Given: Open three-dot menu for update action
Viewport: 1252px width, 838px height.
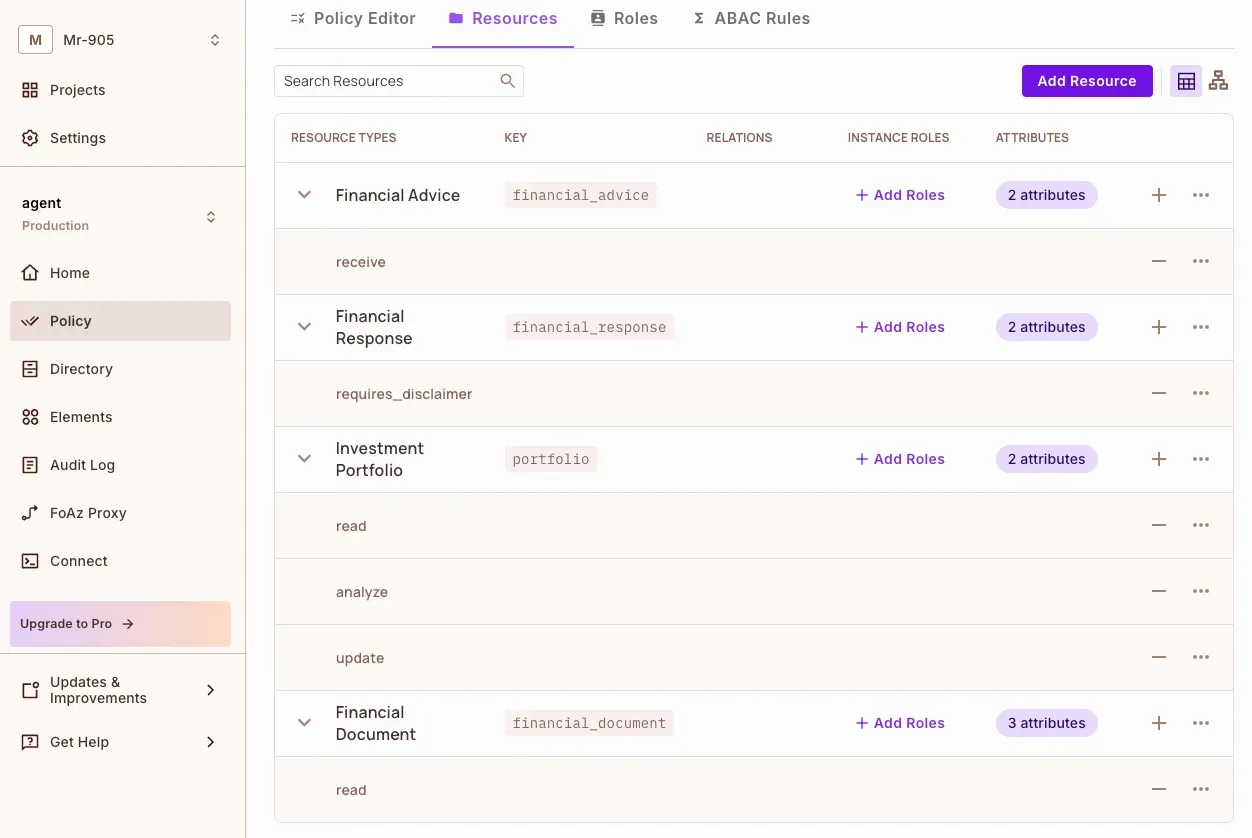Looking at the screenshot, I should click(1201, 658).
